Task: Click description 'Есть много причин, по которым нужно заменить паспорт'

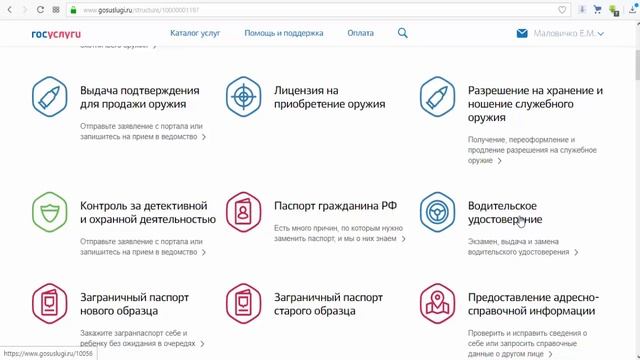Action: [x=338, y=233]
